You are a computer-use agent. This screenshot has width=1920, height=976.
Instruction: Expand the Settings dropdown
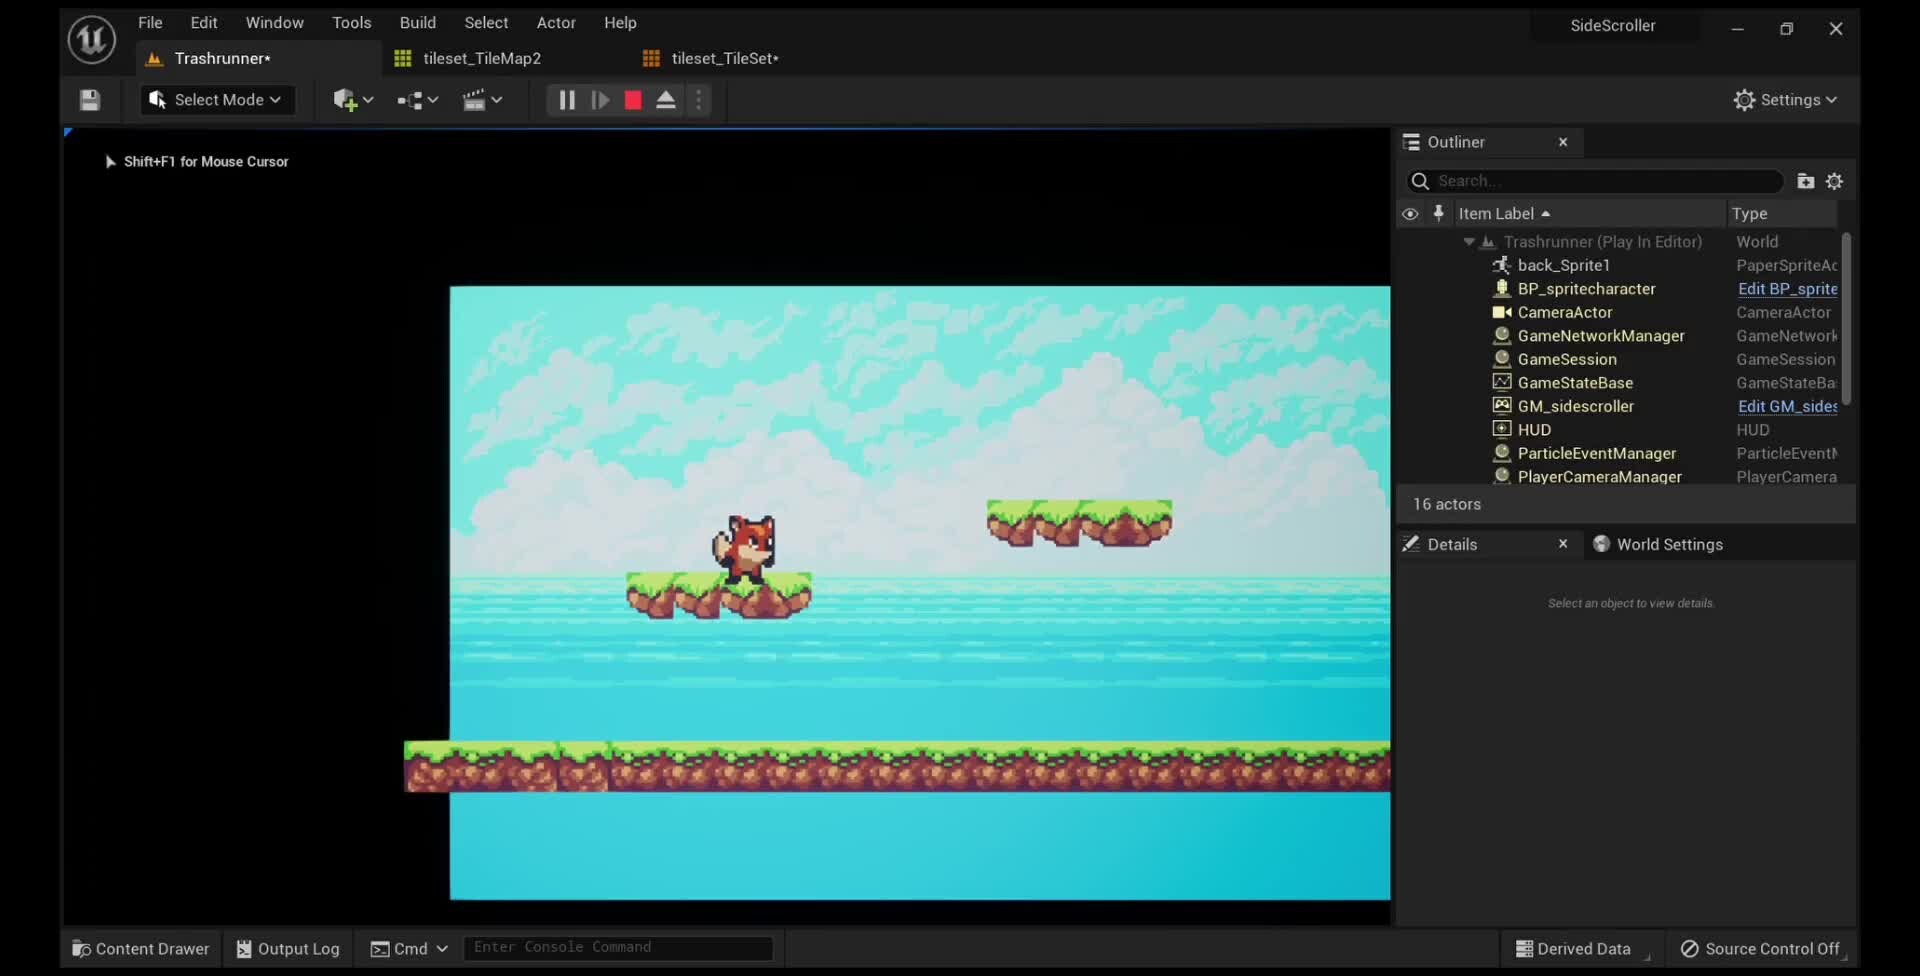point(1786,100)
